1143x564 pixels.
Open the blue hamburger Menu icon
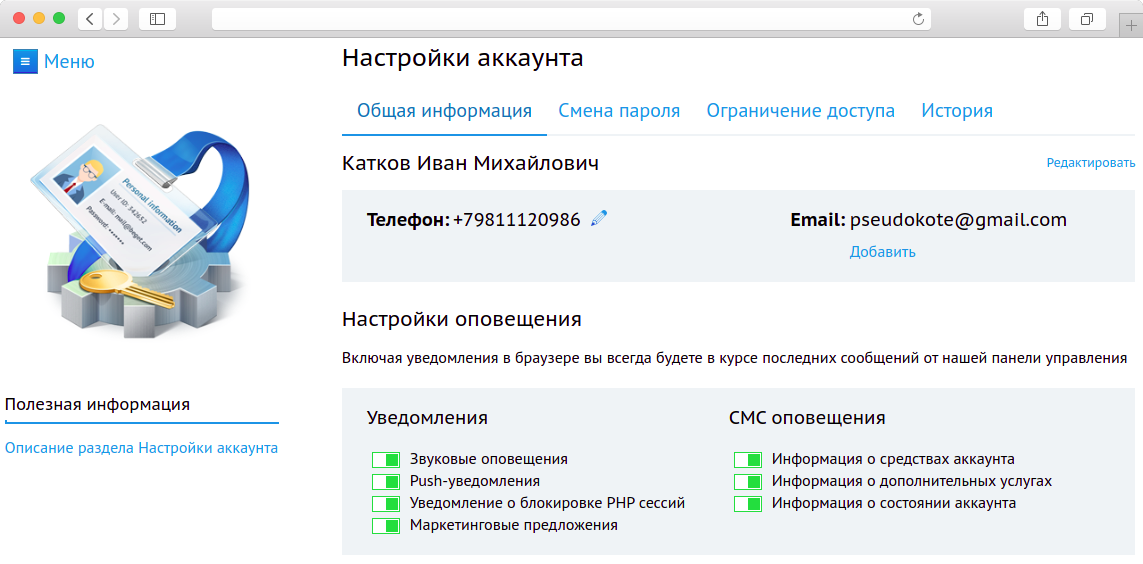click(25, 61)
